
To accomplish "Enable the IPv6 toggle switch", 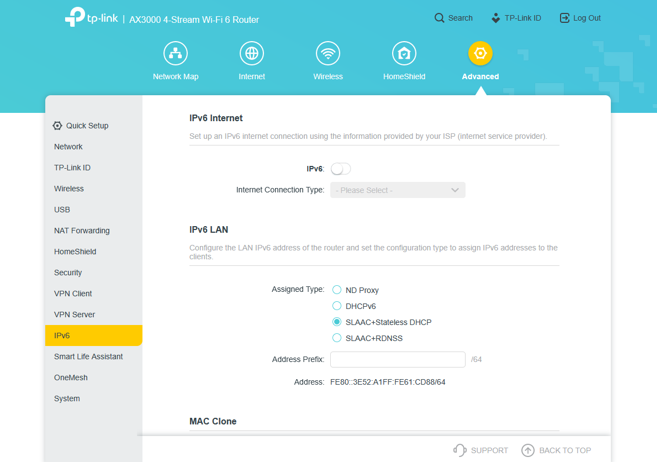I will pos(341,169).
